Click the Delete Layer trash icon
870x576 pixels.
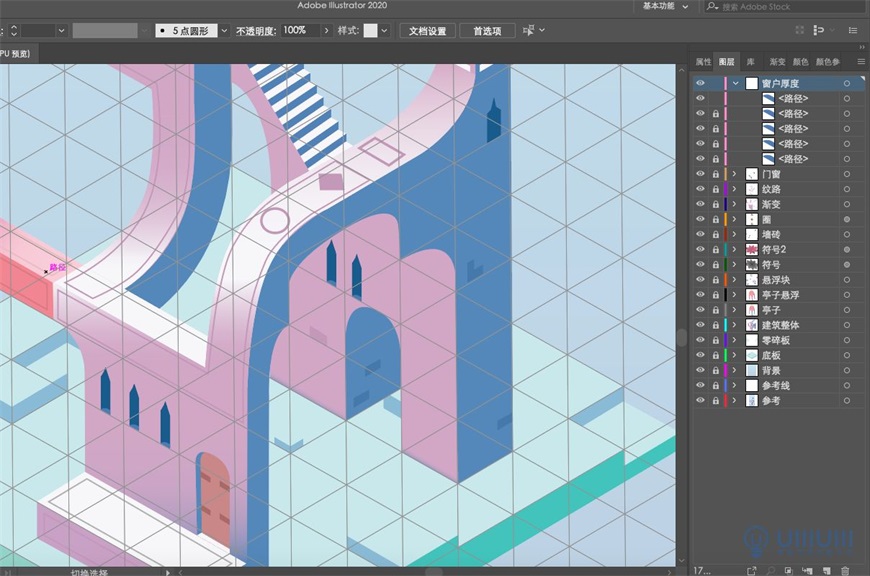(x=844, y=568)
